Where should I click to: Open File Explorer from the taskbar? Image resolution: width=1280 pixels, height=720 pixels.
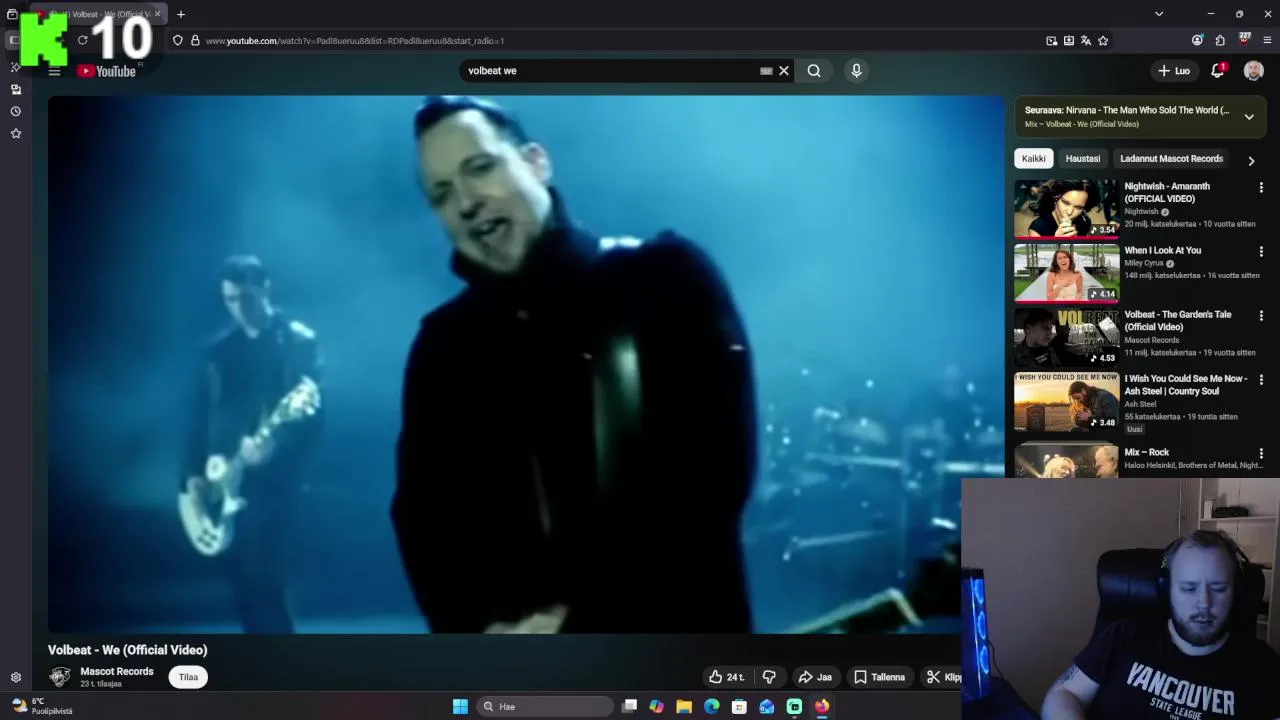coord(684,706)
